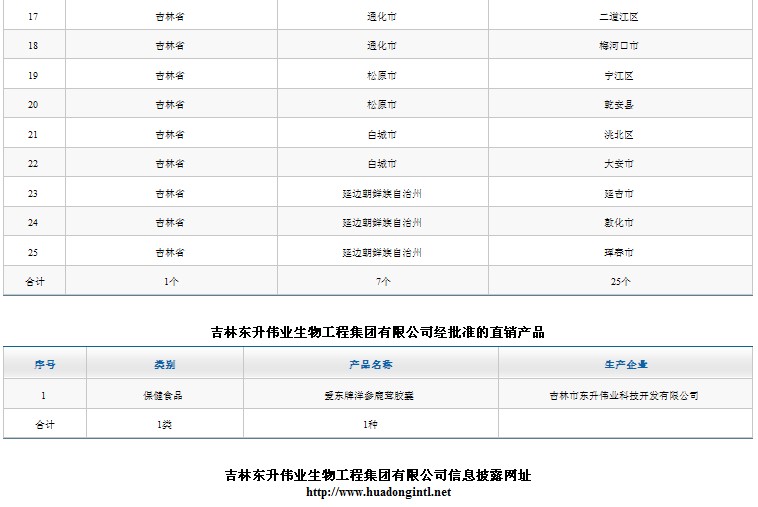758x507 pixels.
Task: Click the 7个 city total cell
Action: (382, 282)
